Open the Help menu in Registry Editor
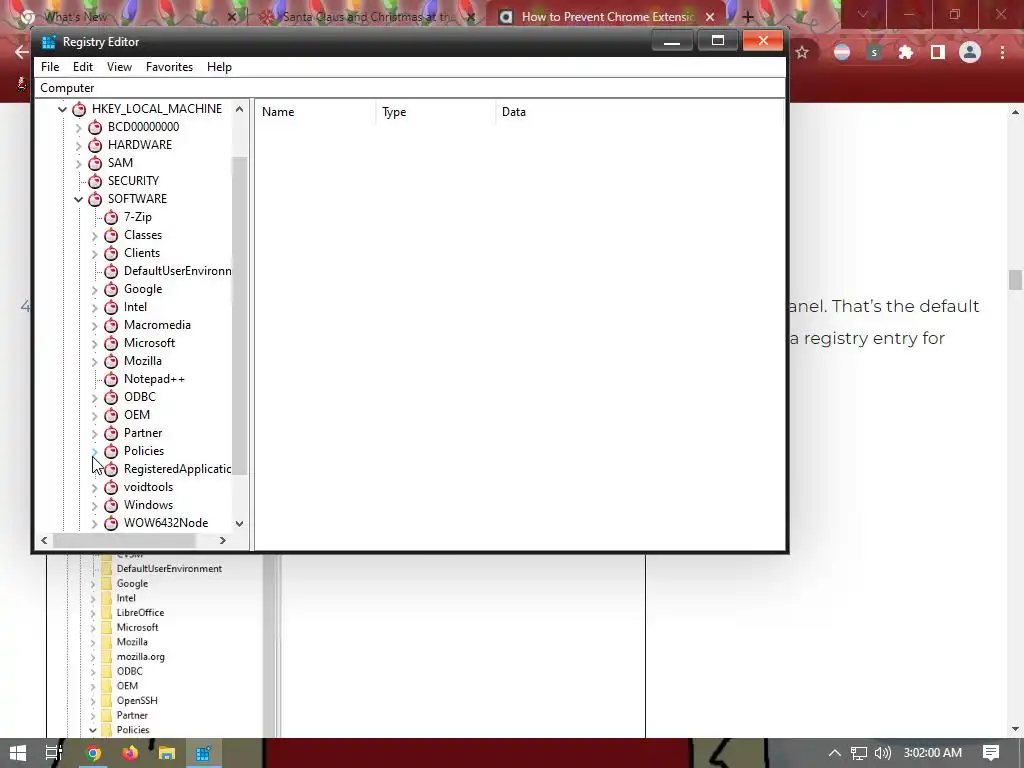Image resolution: width=1024 pixels, height=768 pixels. (219, 67)
